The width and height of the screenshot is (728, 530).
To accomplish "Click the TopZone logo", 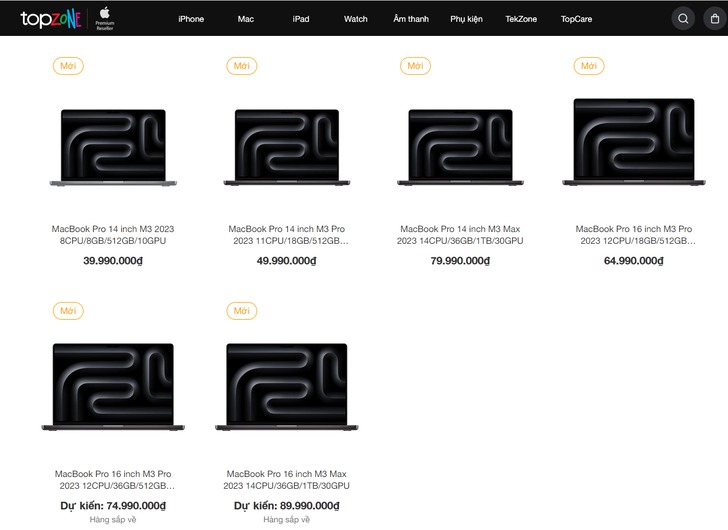I will tap(50, 18).
